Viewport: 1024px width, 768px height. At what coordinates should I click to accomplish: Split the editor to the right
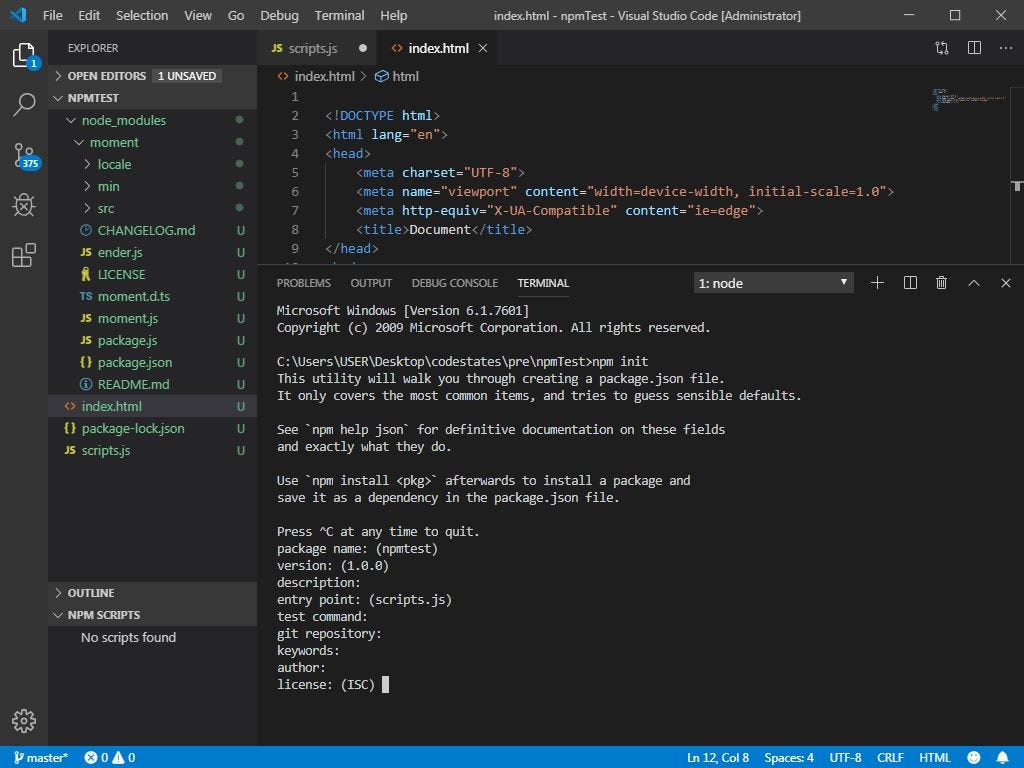974,48
